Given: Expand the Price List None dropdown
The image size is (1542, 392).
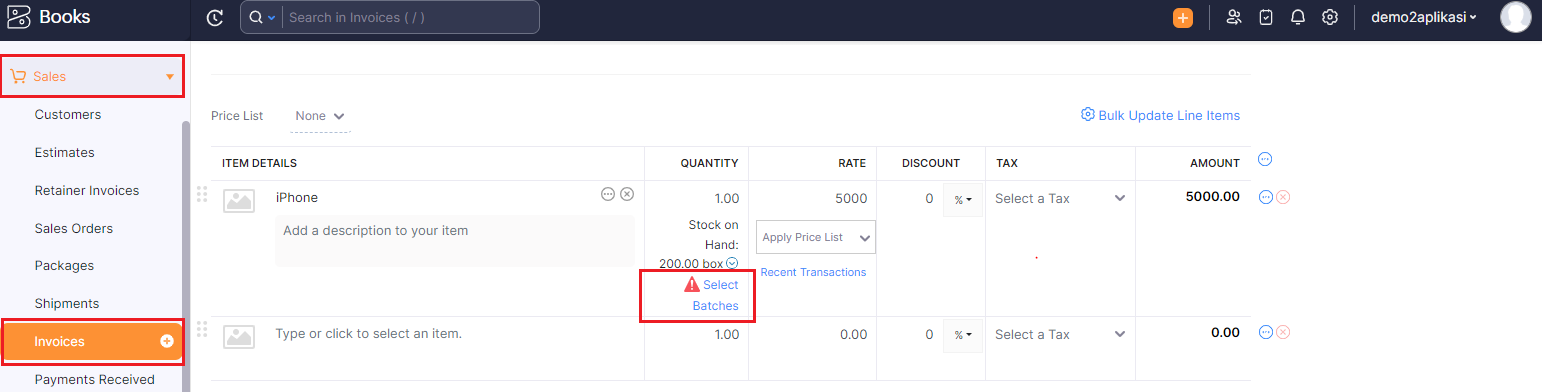Looking at the screenshot, I should [x=320, y=116].
